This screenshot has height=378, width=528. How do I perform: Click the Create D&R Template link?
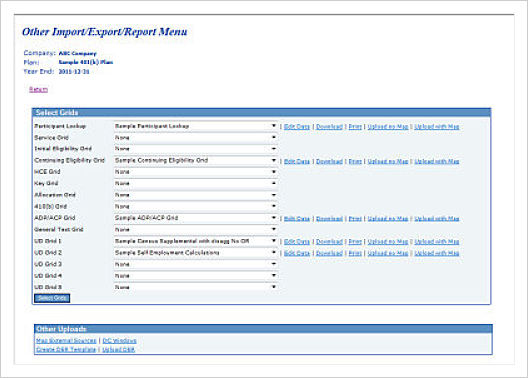tap(66, 349)
